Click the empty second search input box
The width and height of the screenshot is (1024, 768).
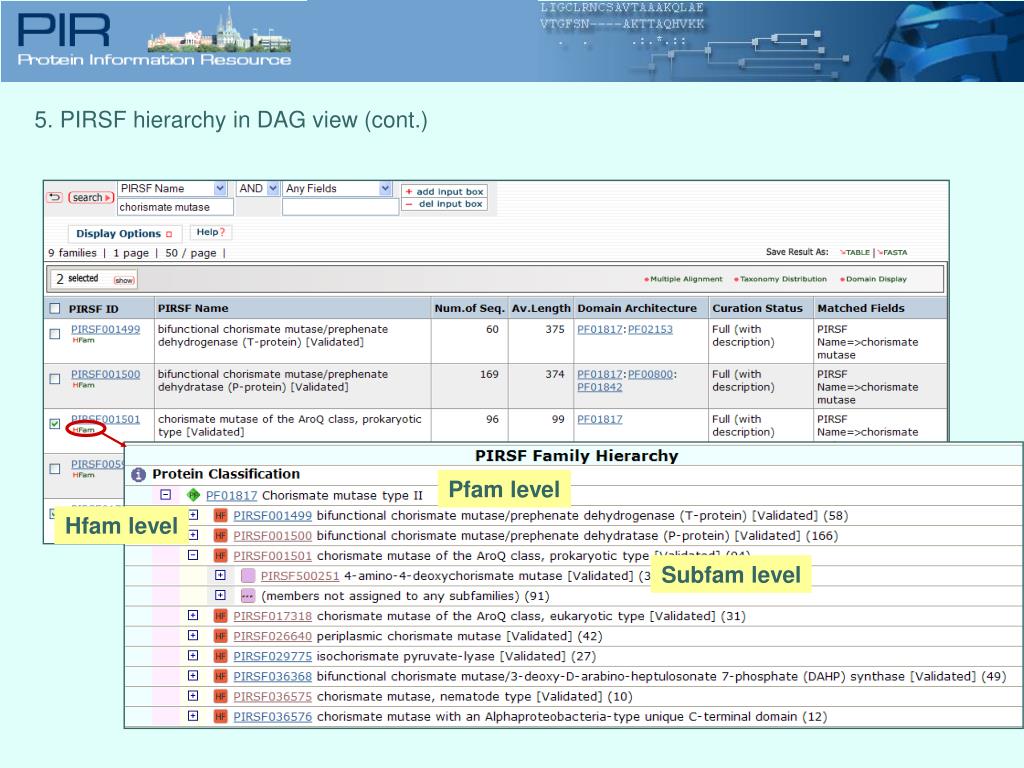click(x=340, y=207)
